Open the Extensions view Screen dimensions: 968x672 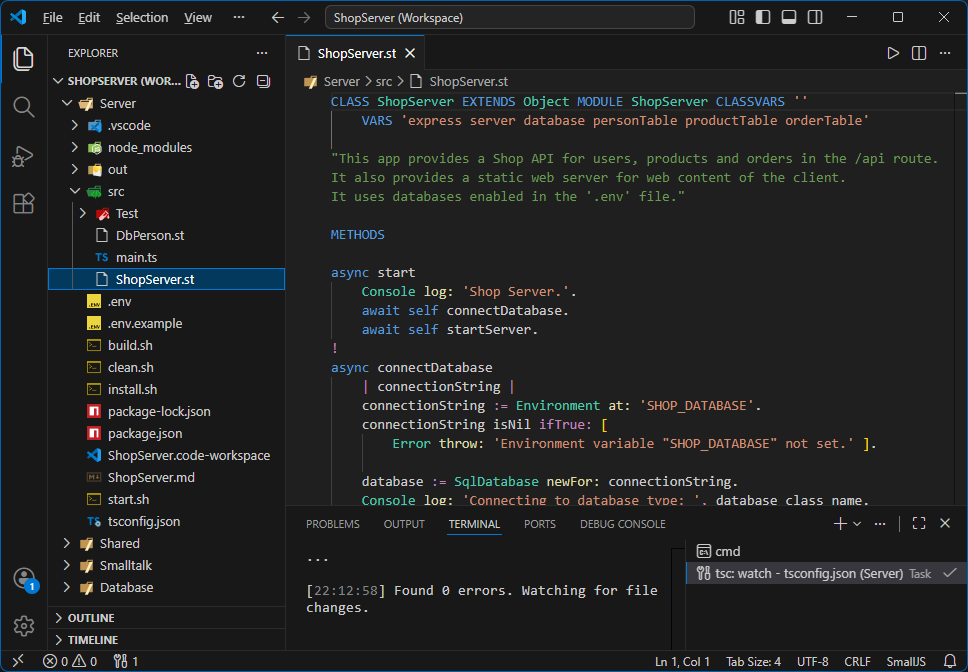[23, 203]
